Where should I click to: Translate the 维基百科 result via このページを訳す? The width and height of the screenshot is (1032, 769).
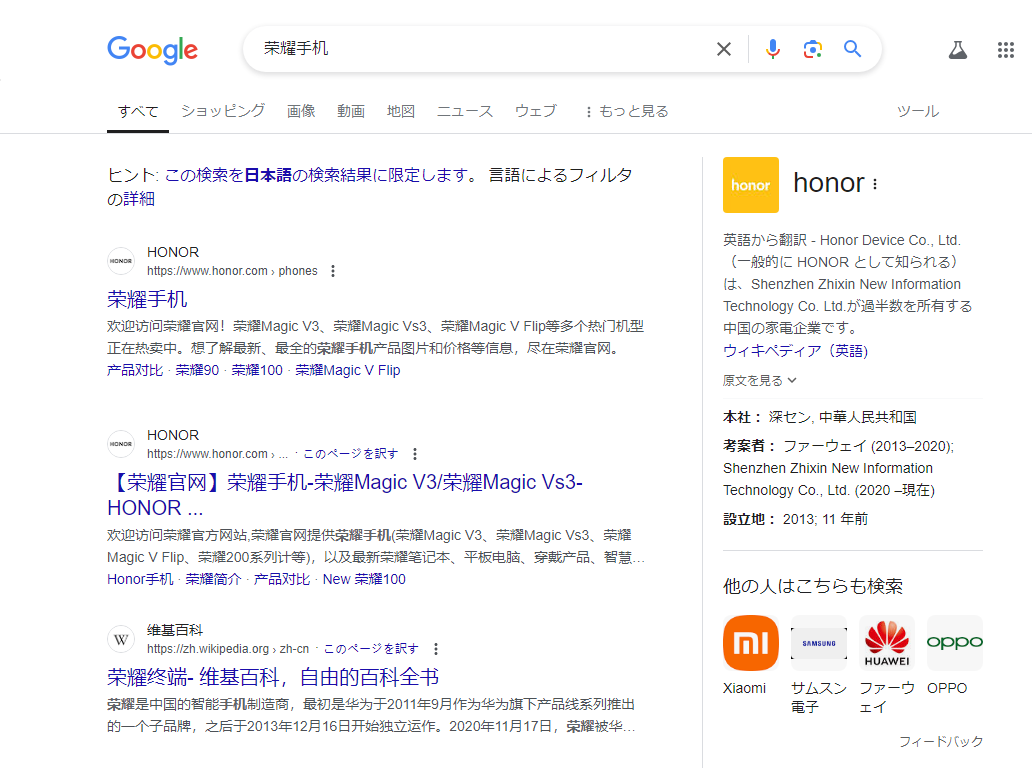click(371, 649)
